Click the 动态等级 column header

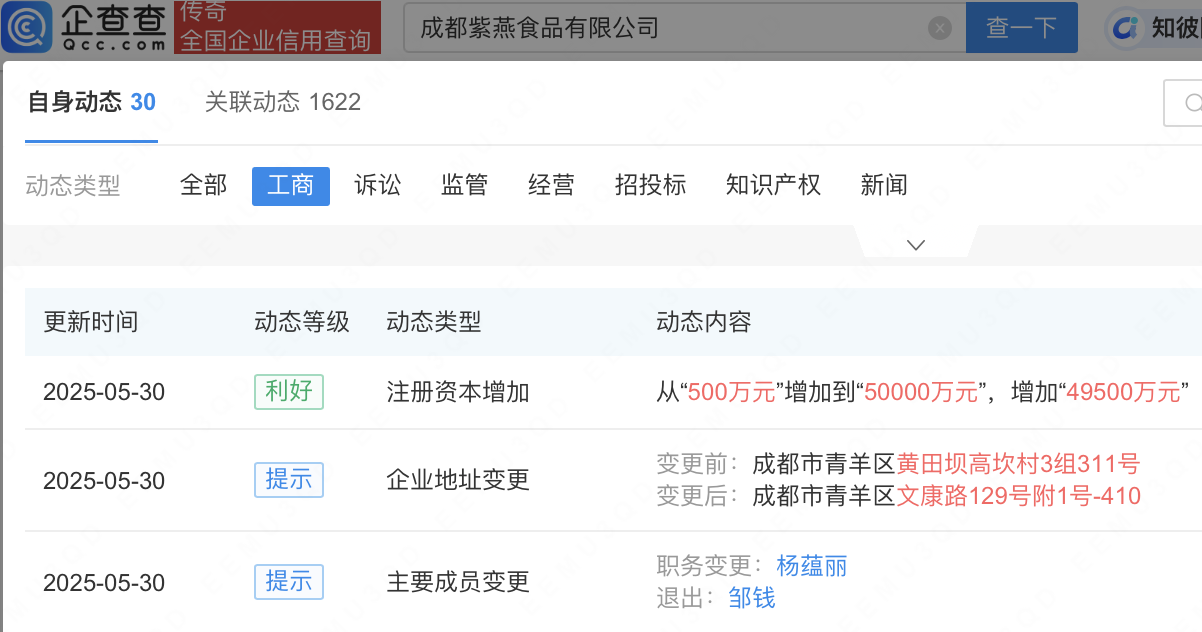[x=302, y=322]
